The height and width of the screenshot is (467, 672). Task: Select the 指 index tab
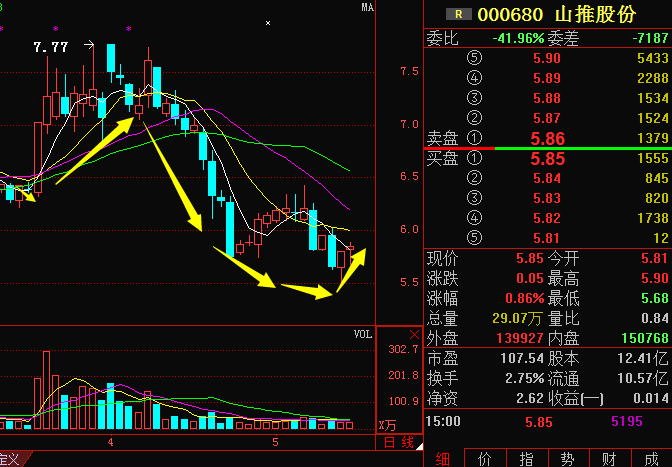click(x=526, y=457)
